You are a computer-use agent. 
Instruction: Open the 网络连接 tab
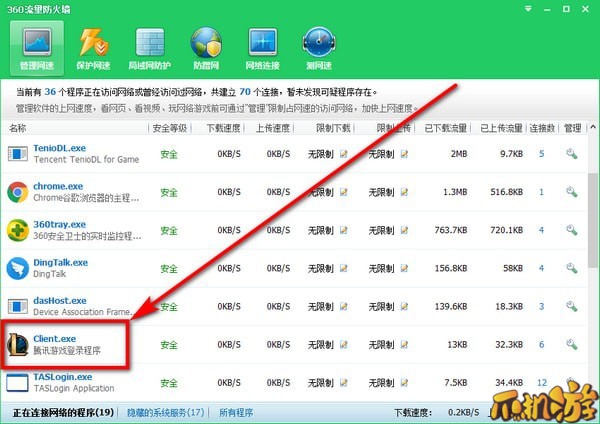click(262, 49)
